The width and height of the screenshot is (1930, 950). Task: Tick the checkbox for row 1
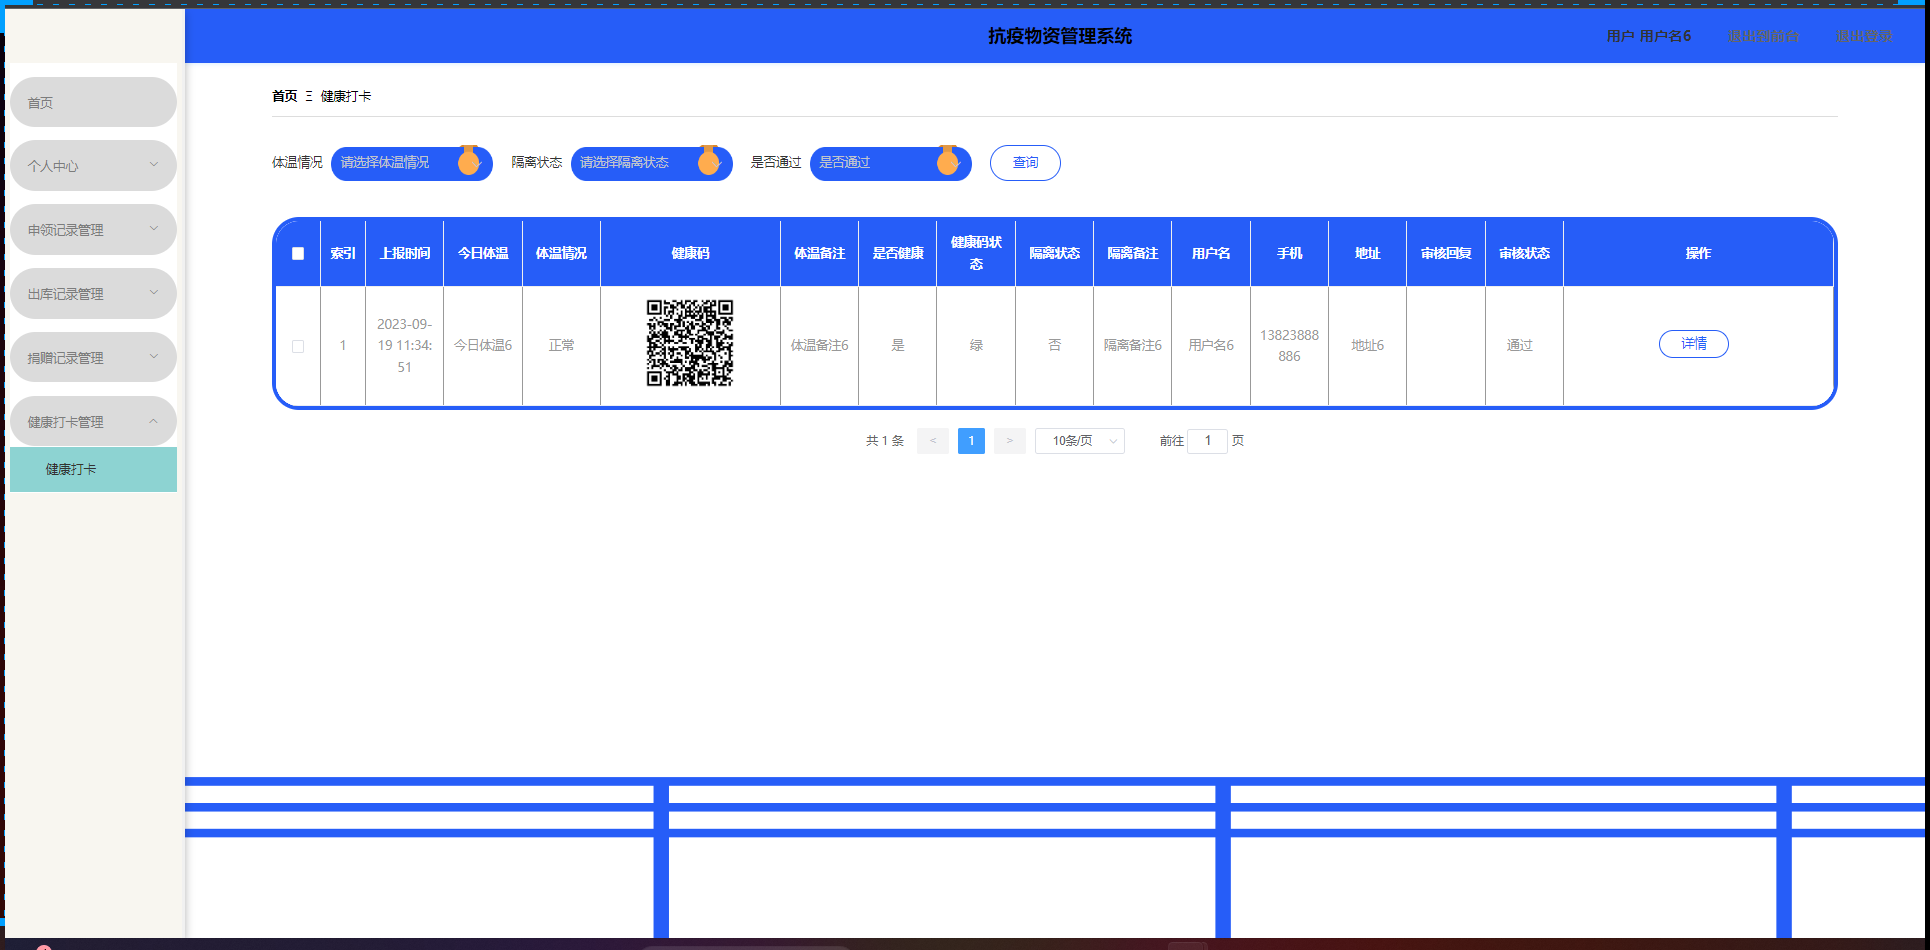298,346
